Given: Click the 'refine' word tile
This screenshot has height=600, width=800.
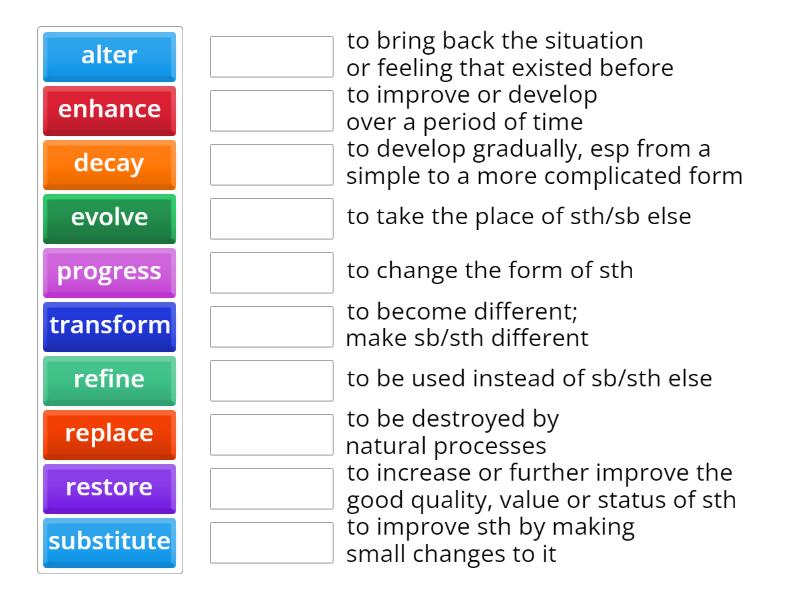Looking at the screenshot, I should coord(110,380).
